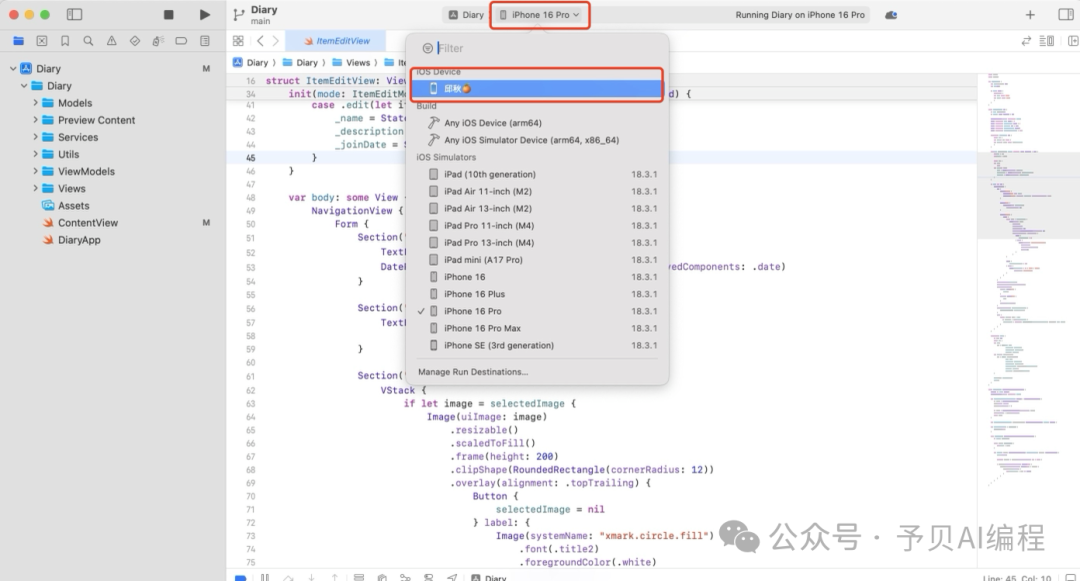
Task: Choose Any iOS Device (arm64)
Action: tap(537, 123)
